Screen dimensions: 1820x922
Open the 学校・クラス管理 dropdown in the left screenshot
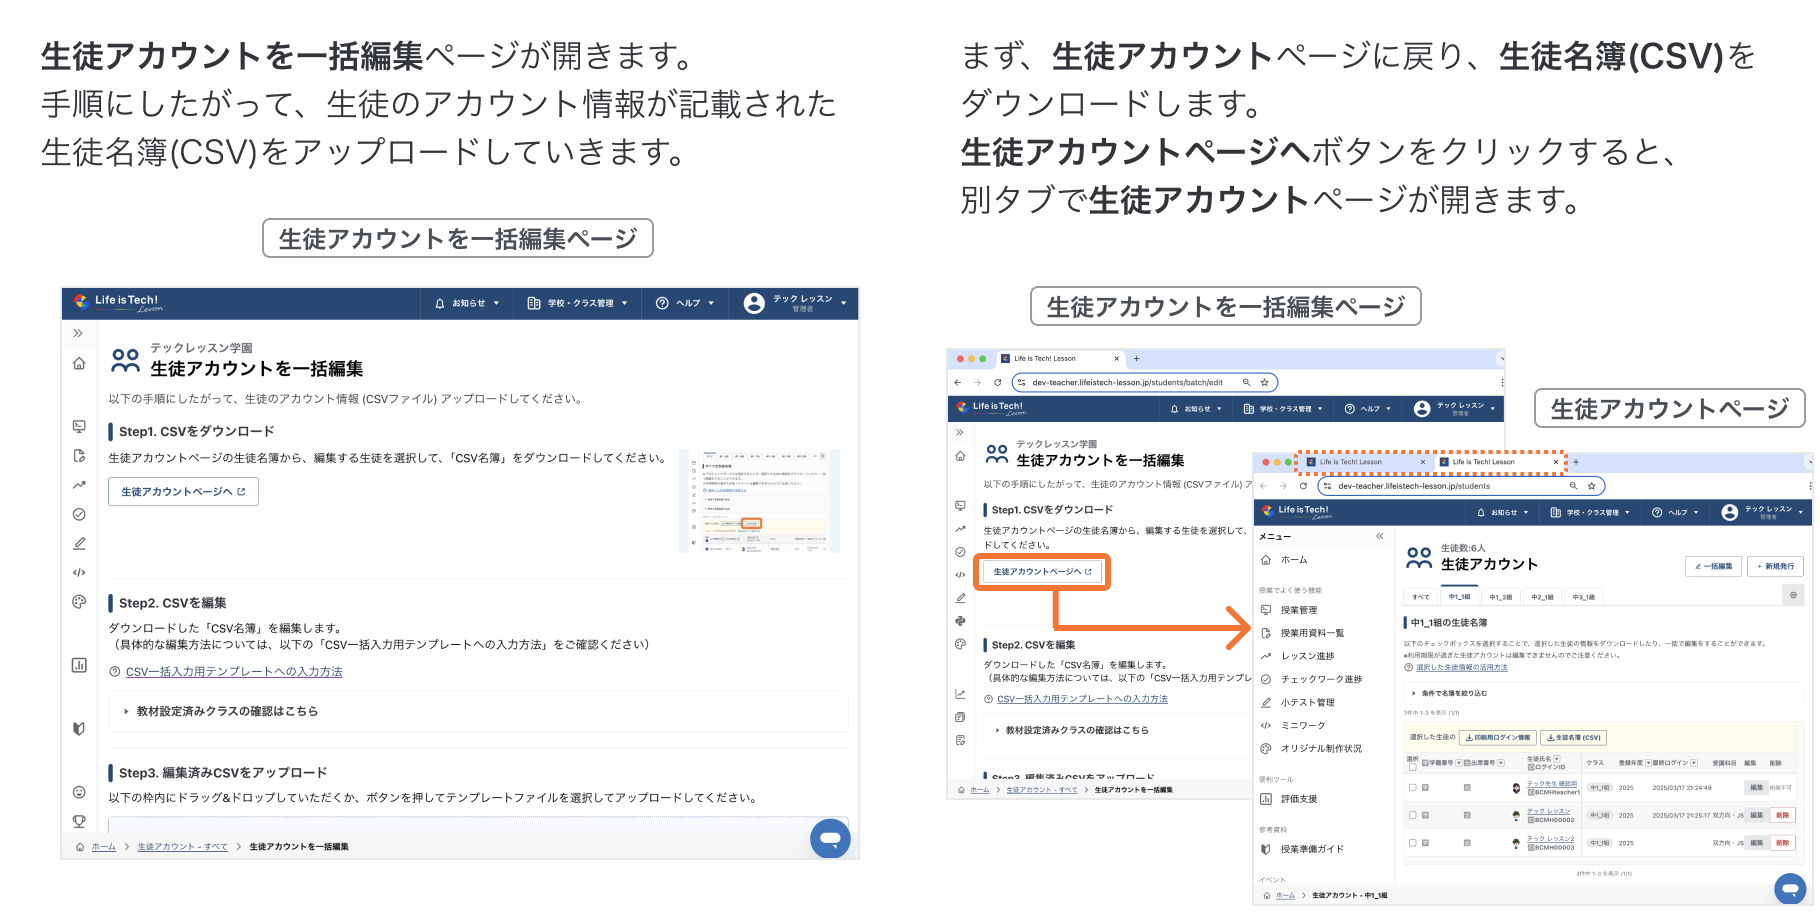click(577, 303)
